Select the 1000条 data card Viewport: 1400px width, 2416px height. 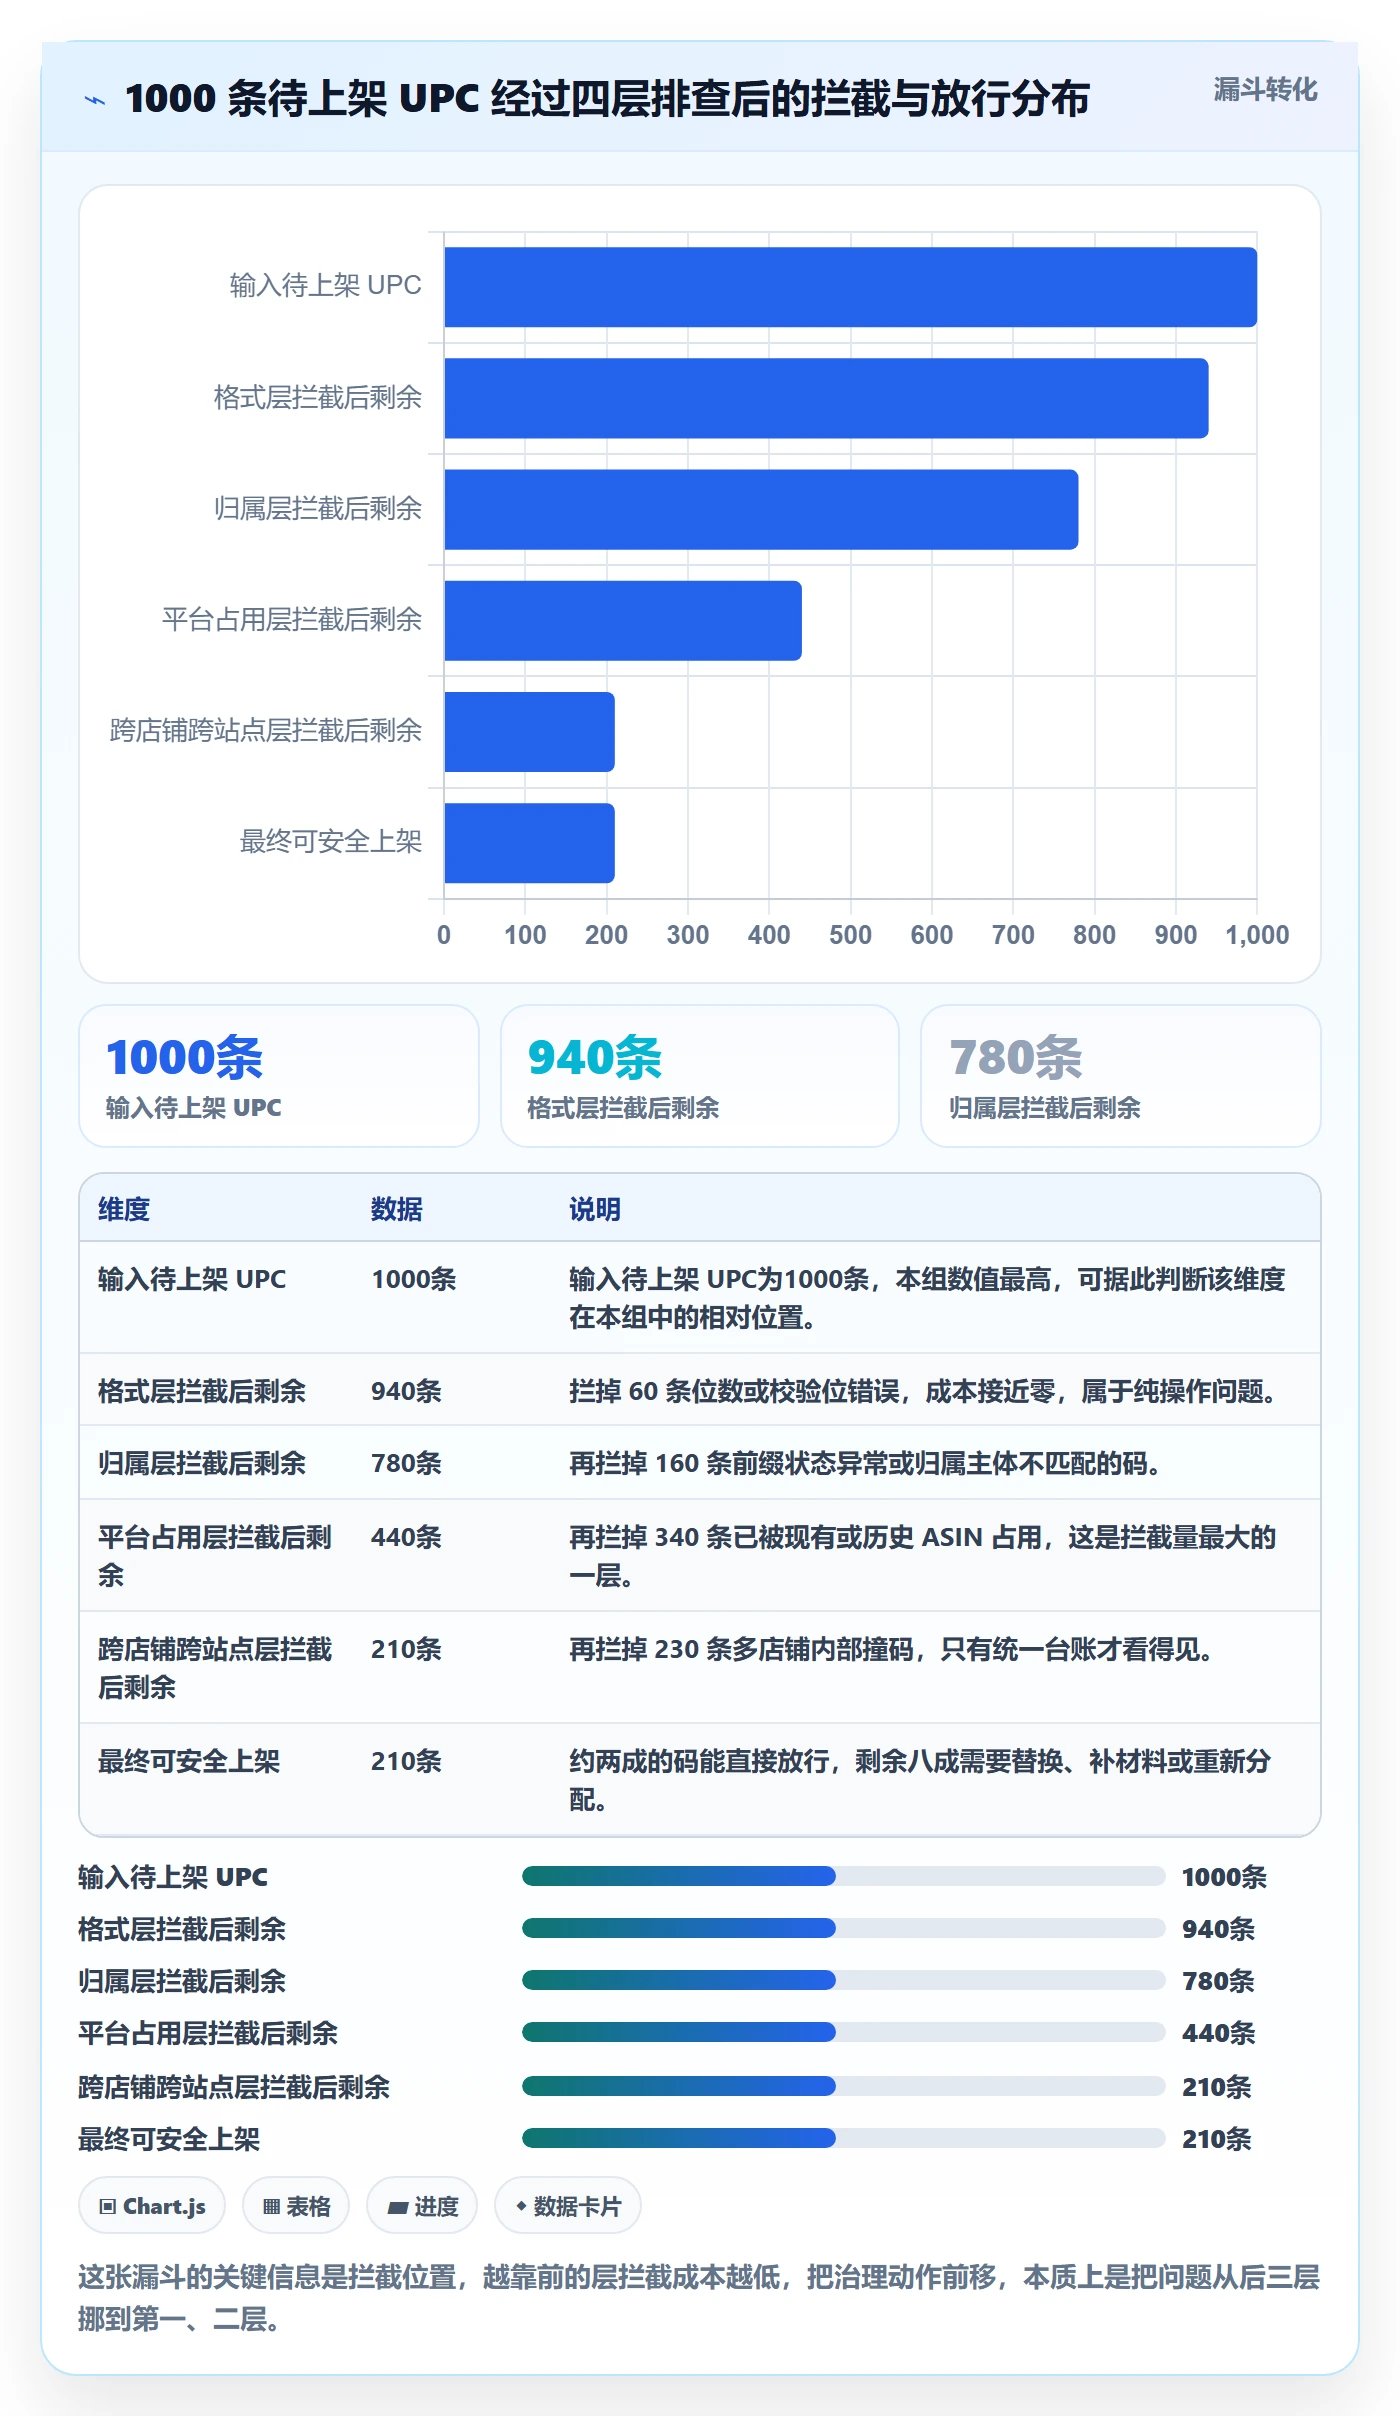click(279, 1076)
